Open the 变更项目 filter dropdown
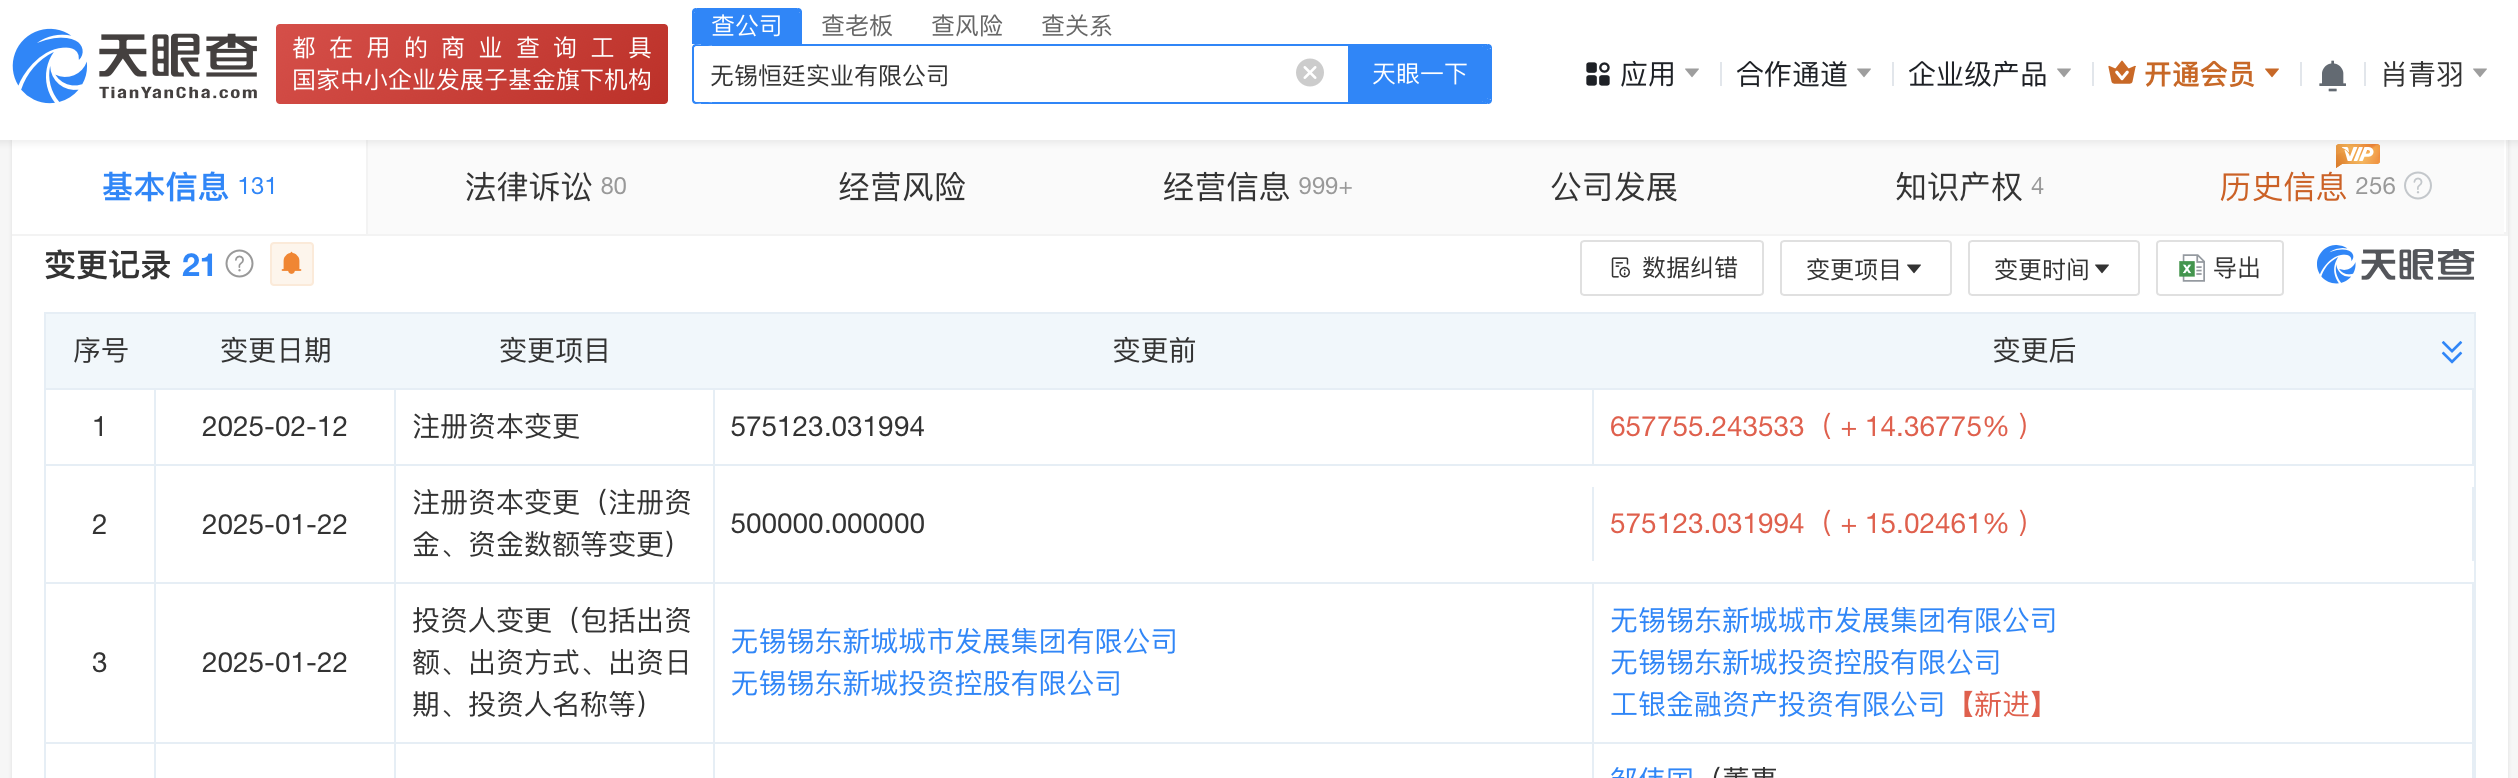This screenshot has width=2518, height=778. 1865,268
